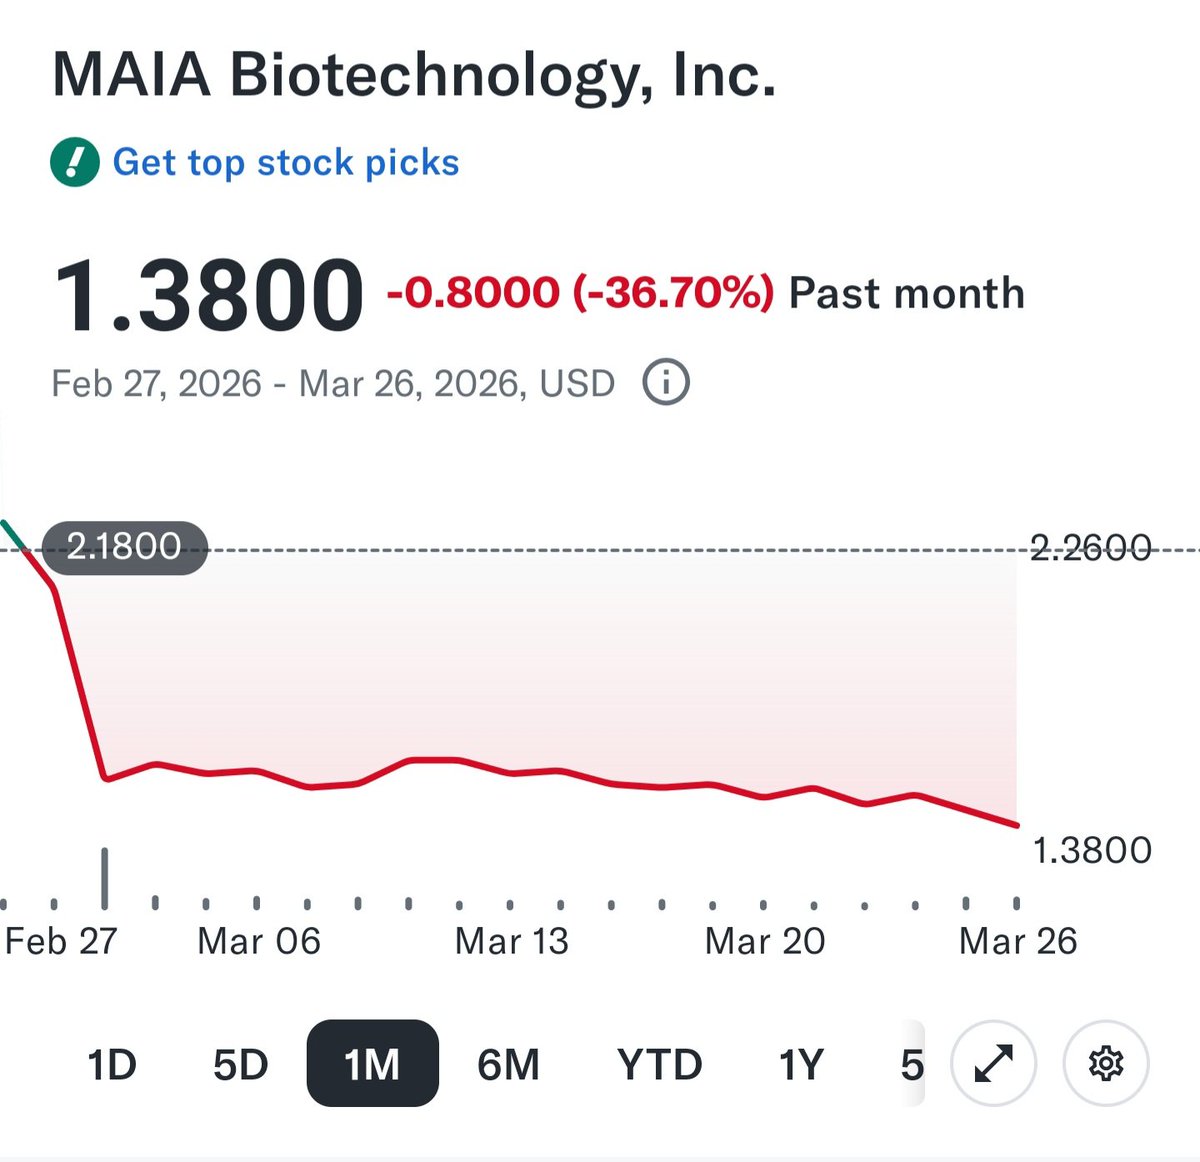Click the 2.1800 price label bubble
Viewport: 1200px width, 1162px height.
(x=124, y=547)
